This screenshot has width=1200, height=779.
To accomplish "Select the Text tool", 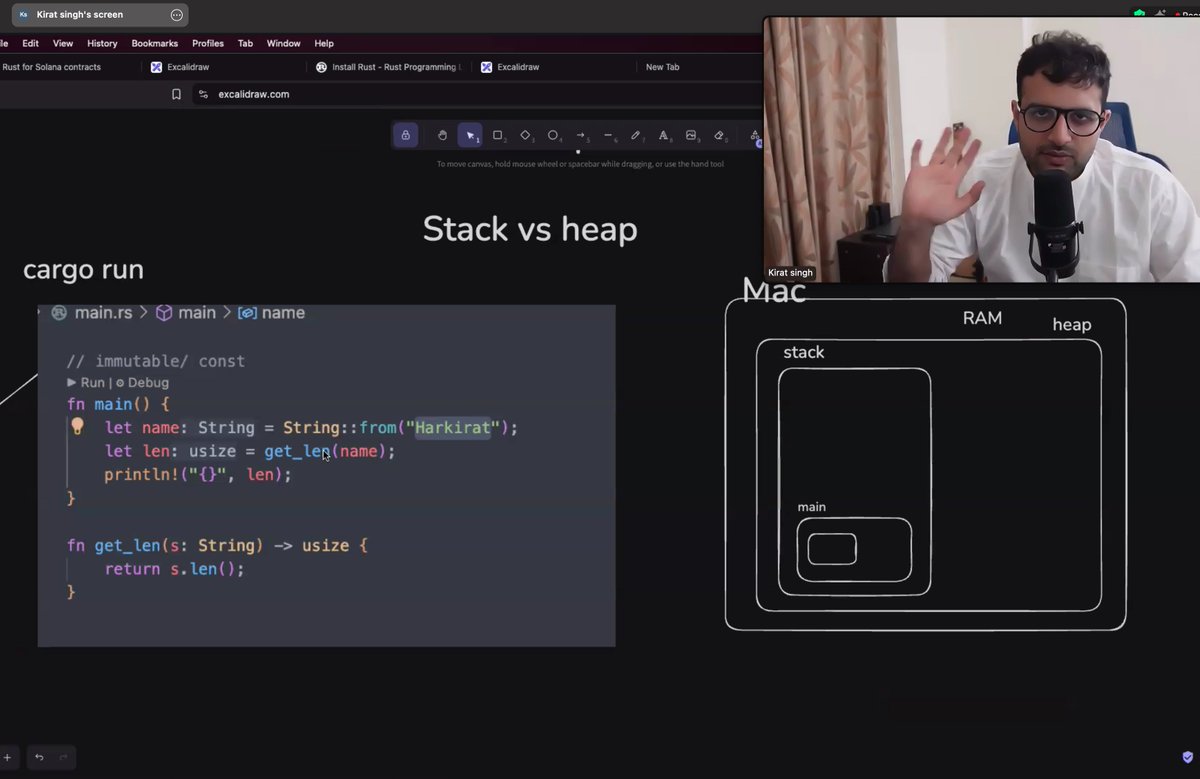I will (663, 135).
